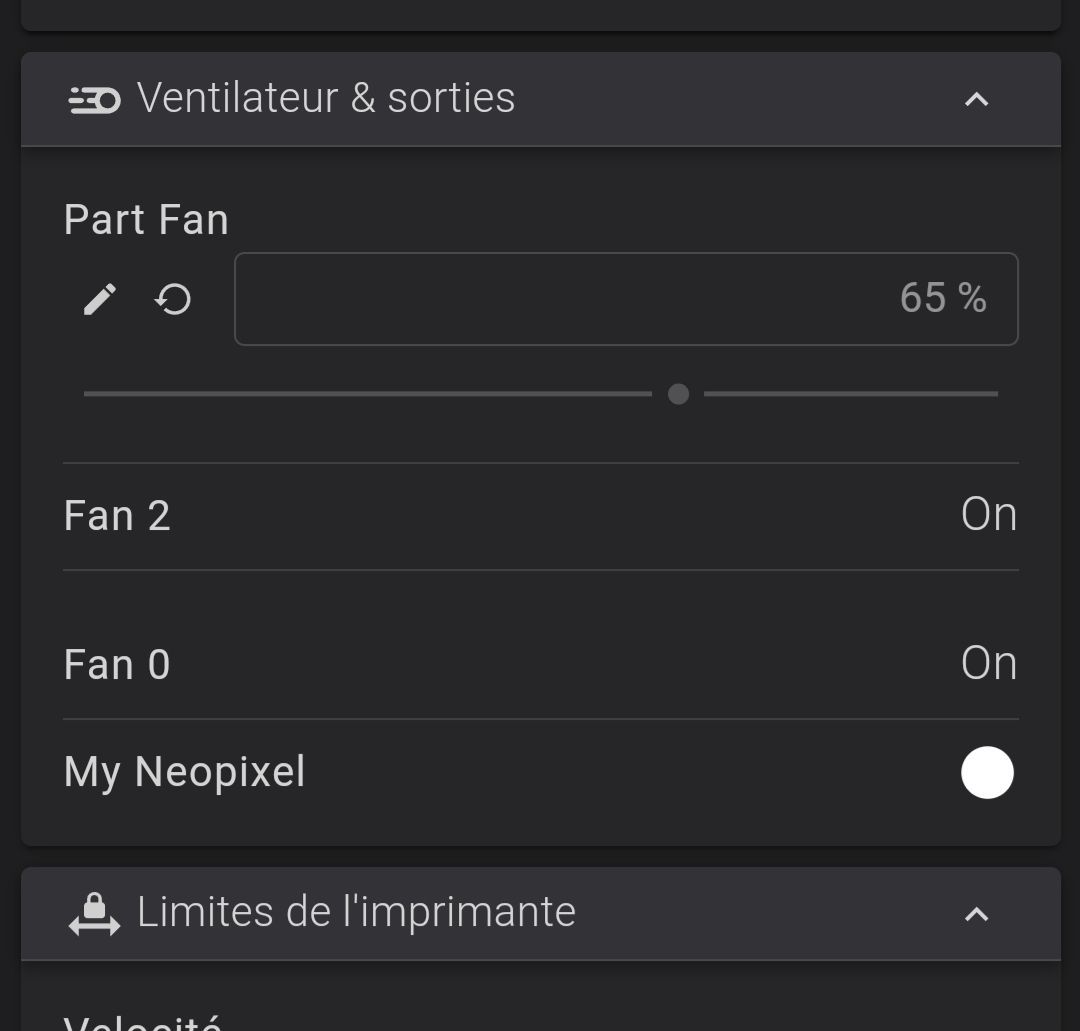This screenshot has height=1031, width=1080.
Task: Click the pencil edit icon for Part Fan
Action: (x=100, y=299)
